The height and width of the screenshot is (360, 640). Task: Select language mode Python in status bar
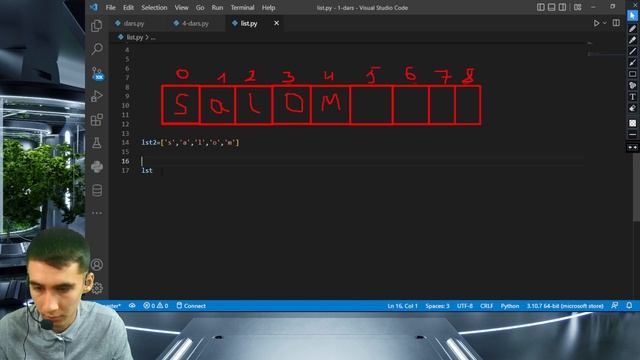[510, 306]
